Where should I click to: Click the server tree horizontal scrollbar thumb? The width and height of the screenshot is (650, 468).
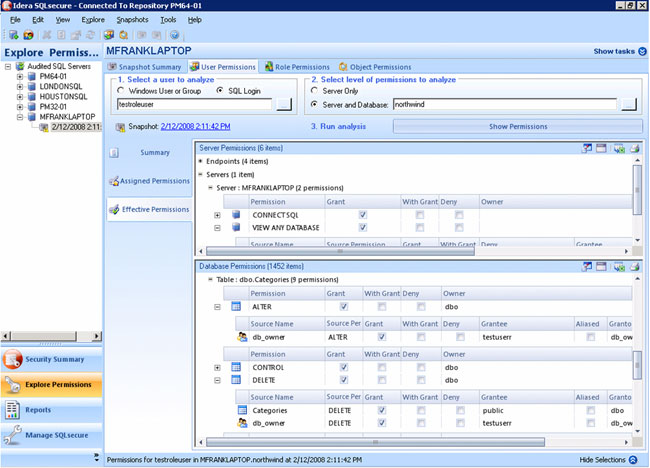(43, 336)
